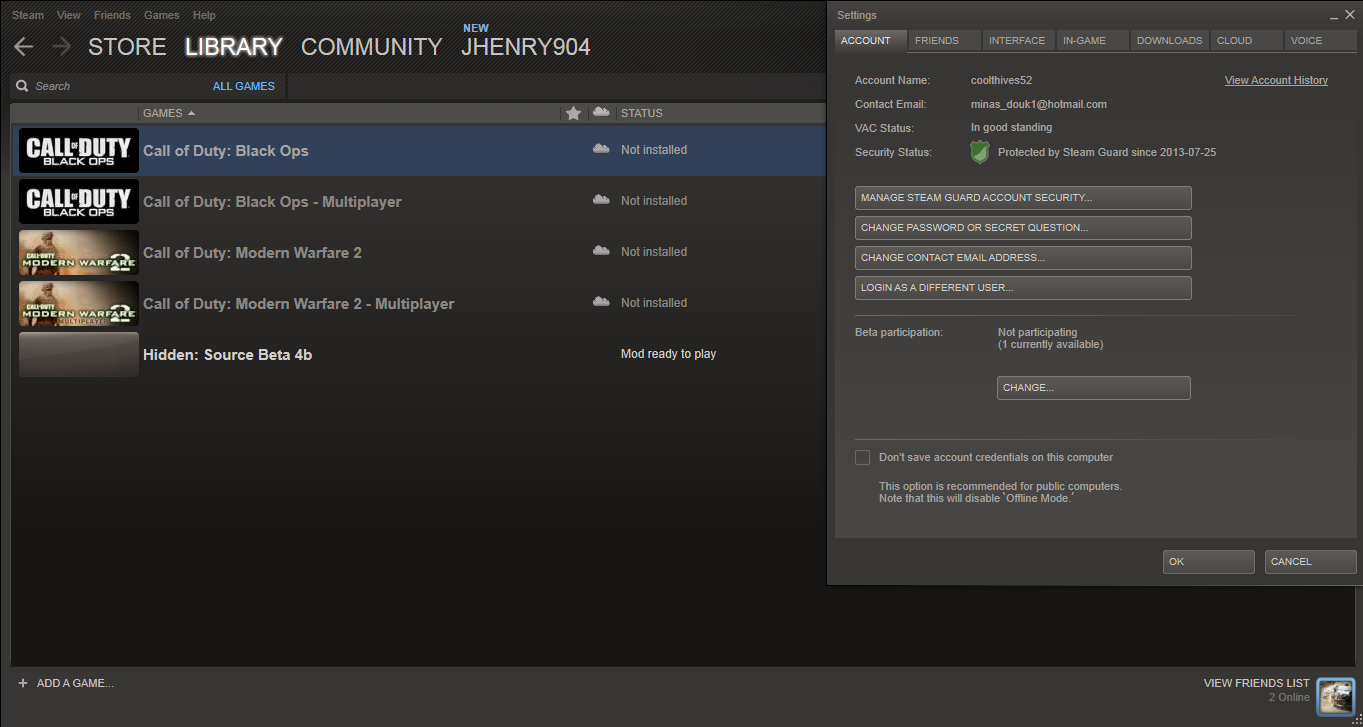Click cloud icon in Modern Warfare 2 row
This screenshot has height=727, width=1363.
(x=601, y=251)
